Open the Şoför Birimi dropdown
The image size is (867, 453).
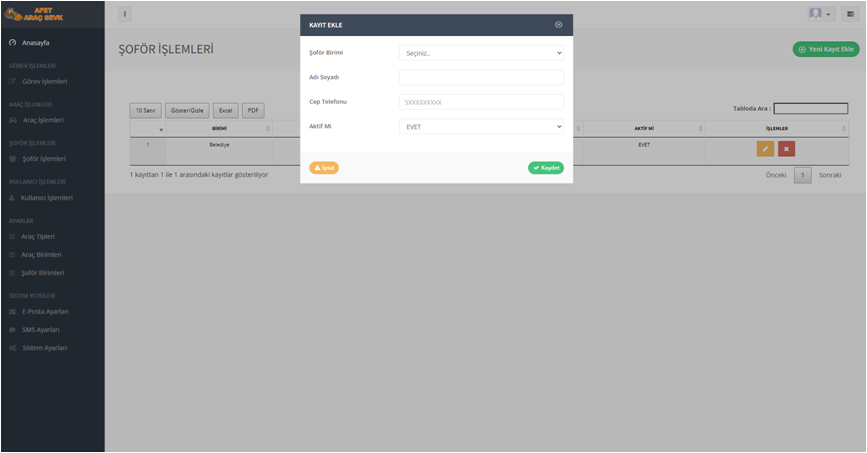pos(481,53)
